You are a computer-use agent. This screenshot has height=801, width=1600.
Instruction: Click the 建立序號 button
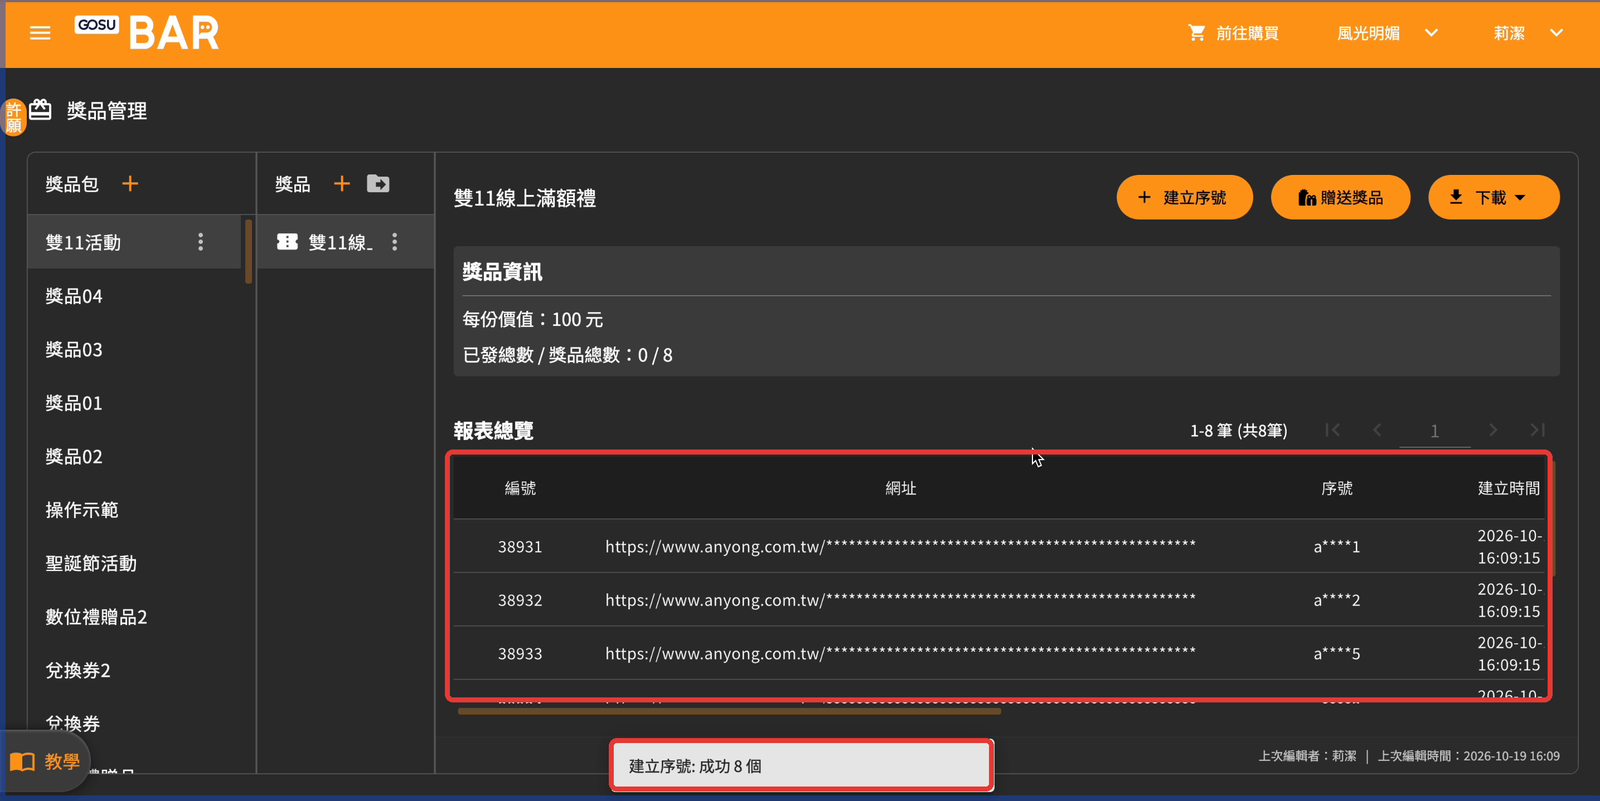coord(1185,198)
